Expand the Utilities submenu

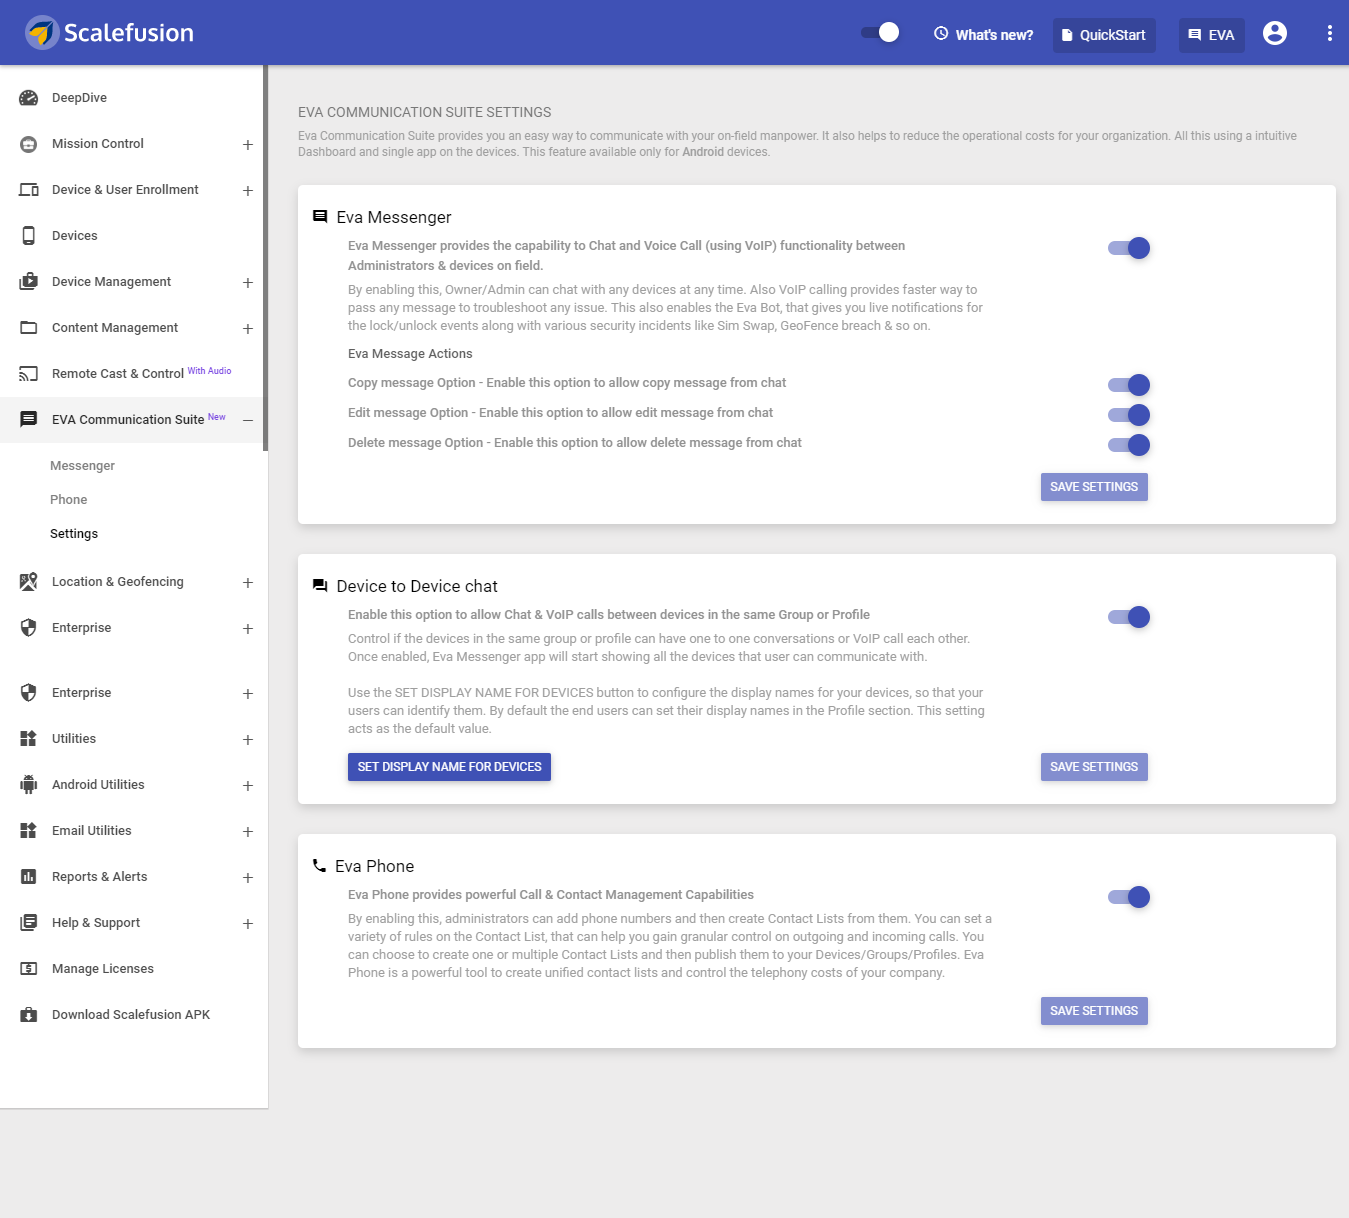248,740
